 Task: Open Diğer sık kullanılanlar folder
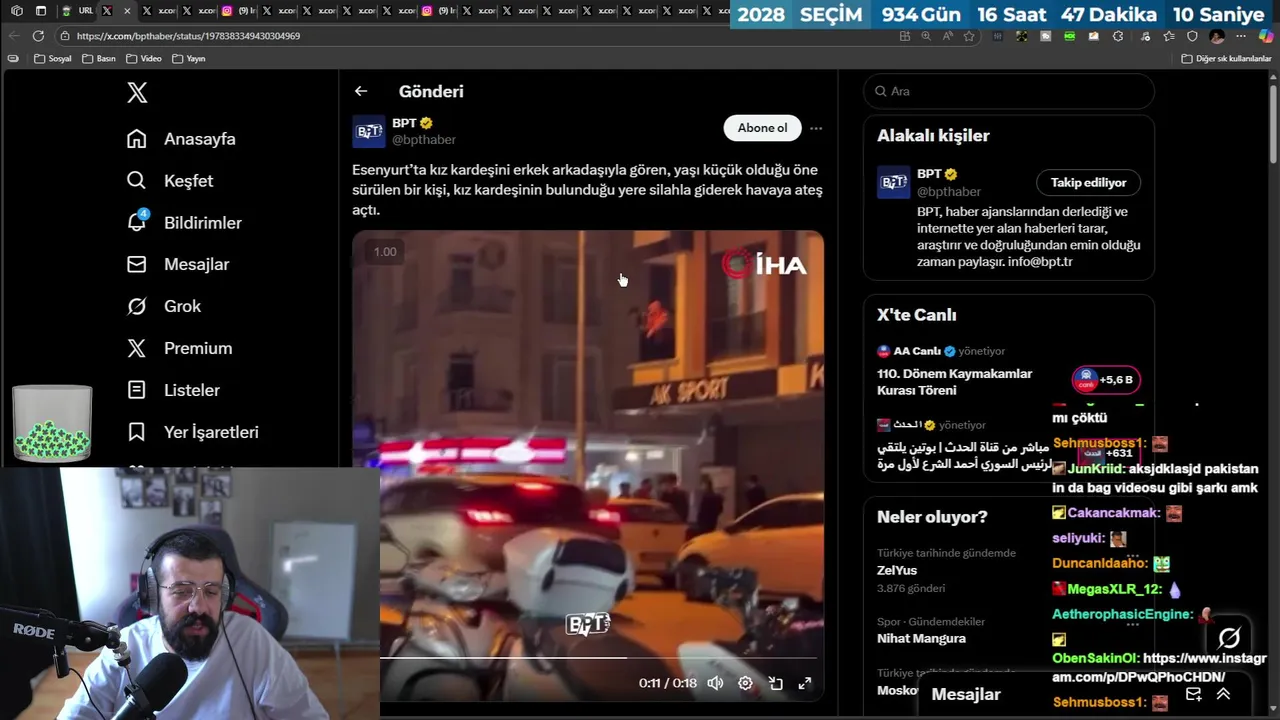(x=1226, y=59)
